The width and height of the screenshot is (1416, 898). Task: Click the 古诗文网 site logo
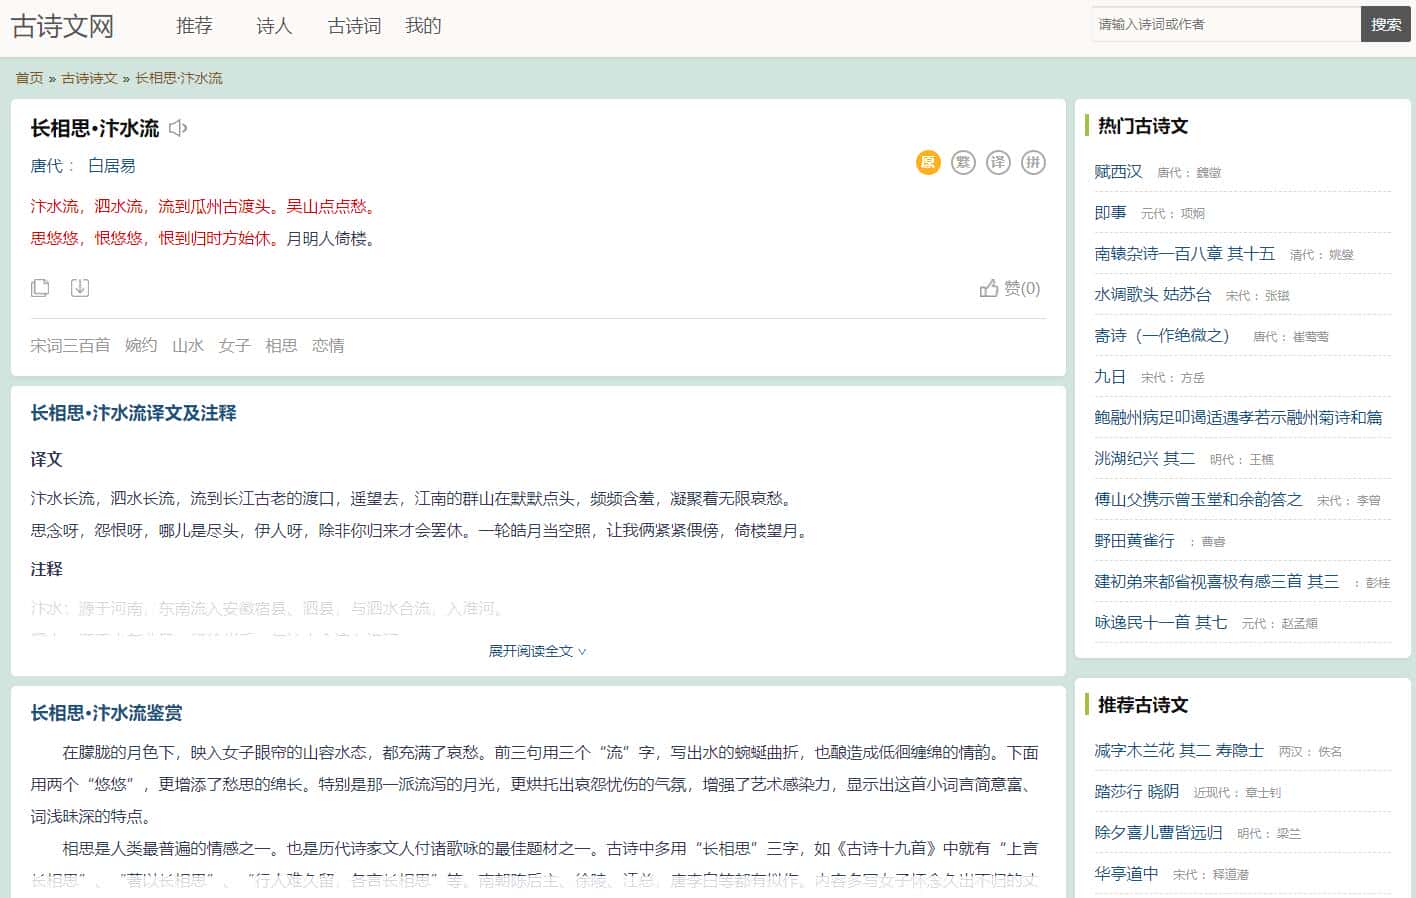coord(62,26)
